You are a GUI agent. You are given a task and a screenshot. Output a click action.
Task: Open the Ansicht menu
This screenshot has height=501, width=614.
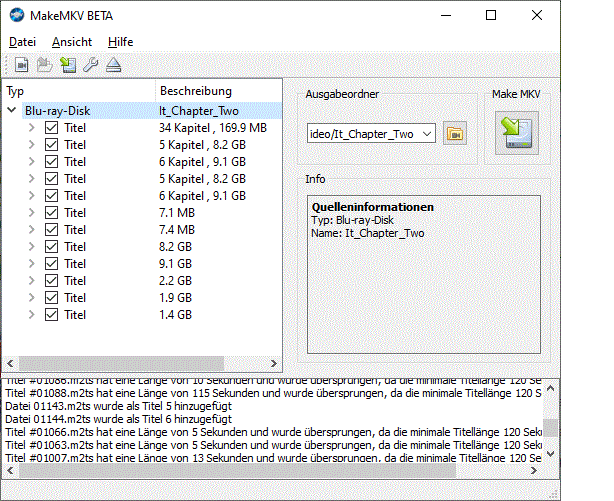(x=72, y=42)
